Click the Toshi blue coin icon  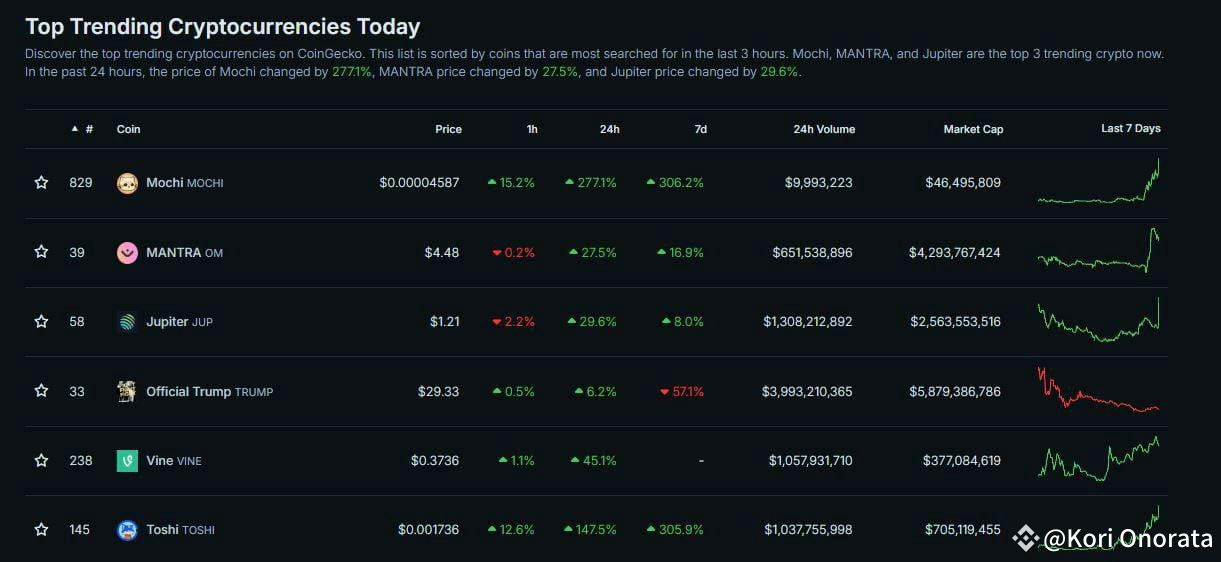click(127, 530)
